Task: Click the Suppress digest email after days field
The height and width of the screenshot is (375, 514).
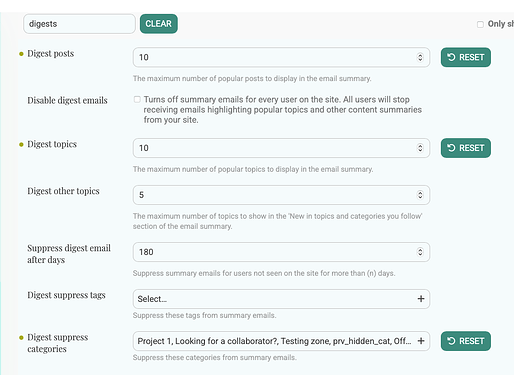Action: click(x=281, y=252)
